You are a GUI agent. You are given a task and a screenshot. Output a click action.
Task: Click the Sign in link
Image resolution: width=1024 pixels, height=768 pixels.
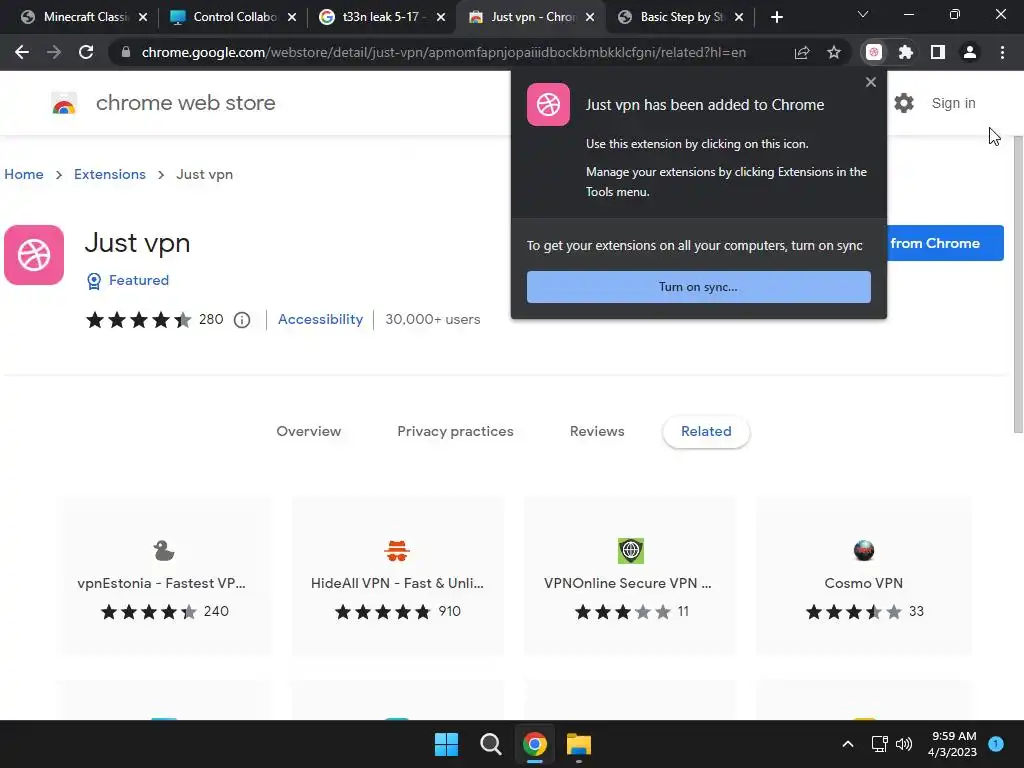click(x=953, y=103)
